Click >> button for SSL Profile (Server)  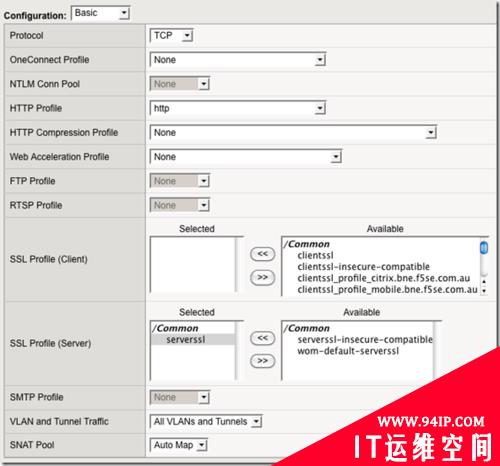(x=262, y=361)
